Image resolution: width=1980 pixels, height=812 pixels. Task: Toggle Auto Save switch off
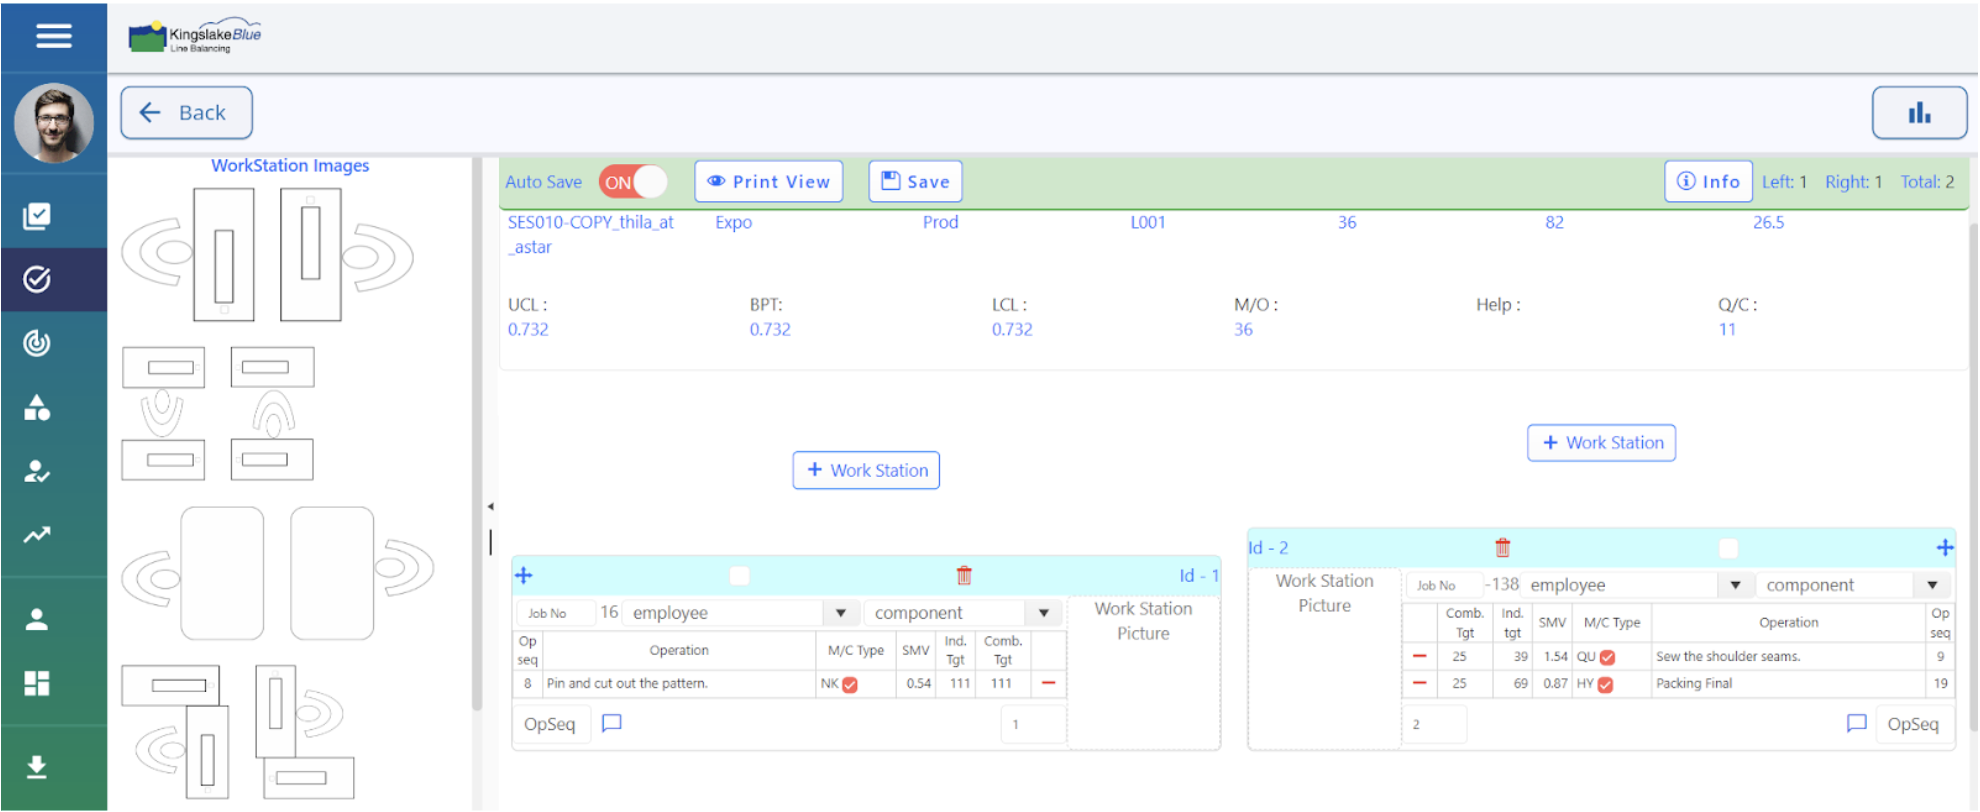(x=633, y=182)
